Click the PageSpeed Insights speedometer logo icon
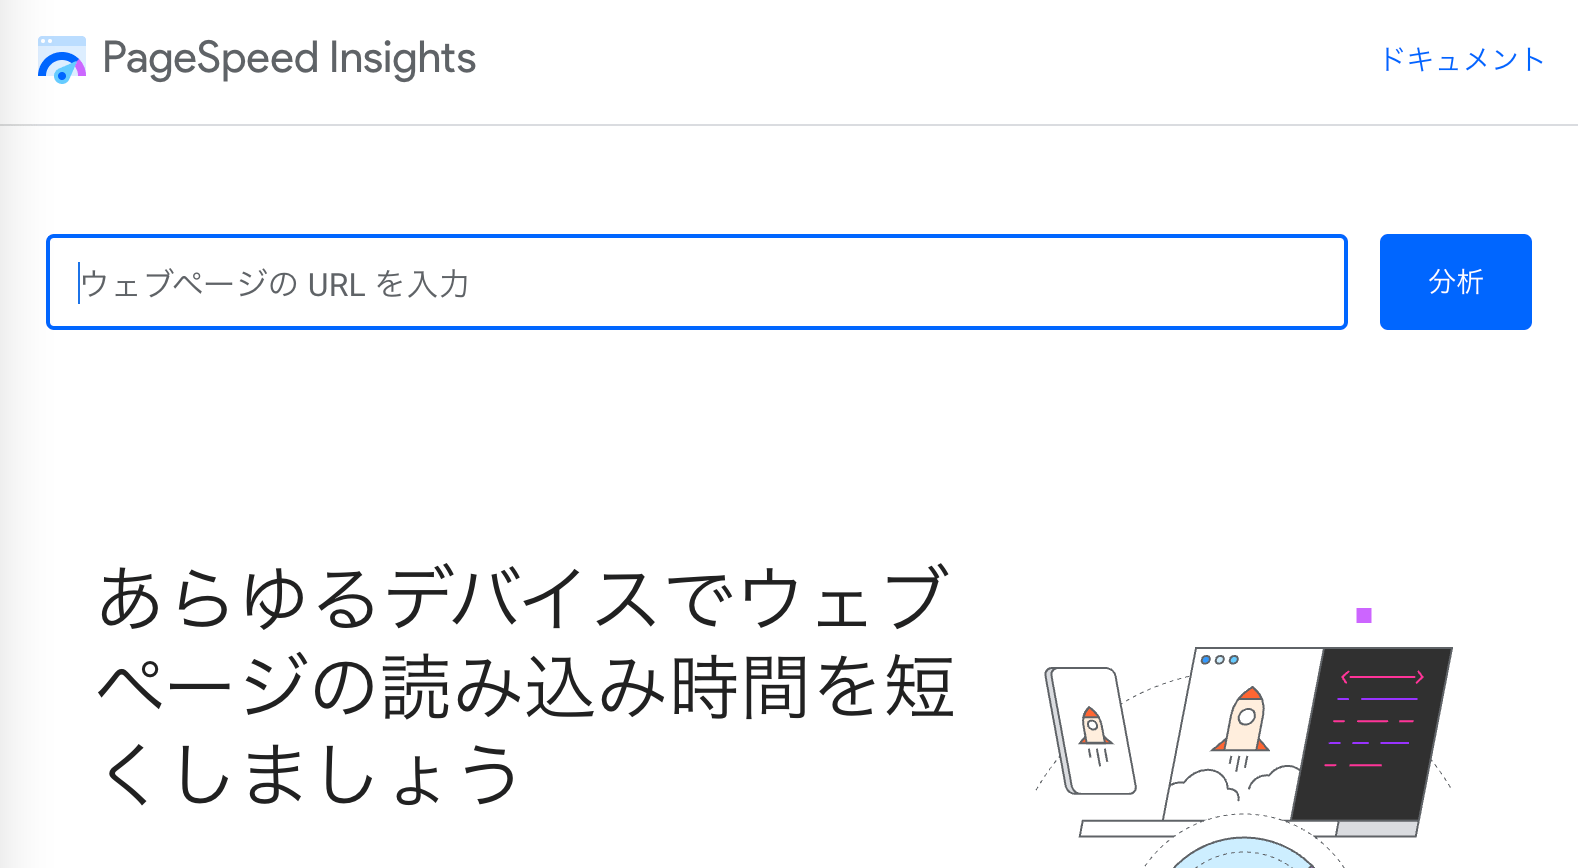The height and width of the screenshot is (868, 1578). [62, 60]
